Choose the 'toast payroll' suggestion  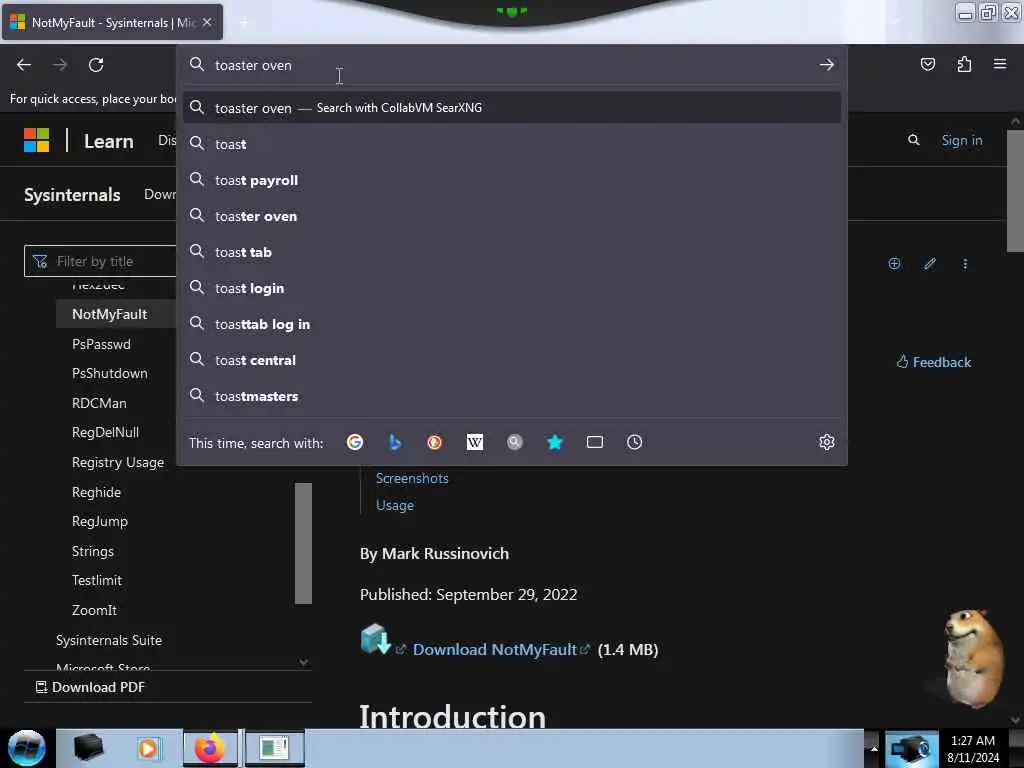pos(511,180)
